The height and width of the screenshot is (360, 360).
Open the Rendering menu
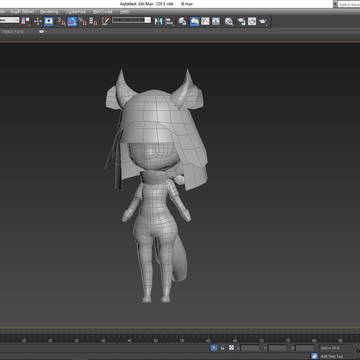tap(49, 12)
